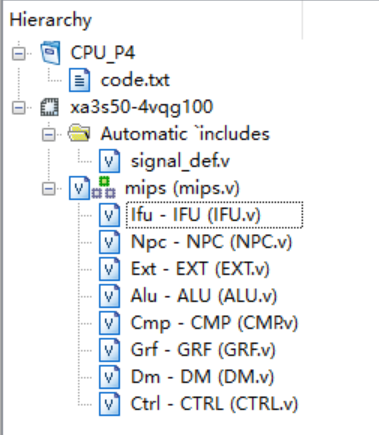Screen dimensions: 379x435
Task: Click the Verilog file icon for Ctrl
Action: (x=109, y=404)
